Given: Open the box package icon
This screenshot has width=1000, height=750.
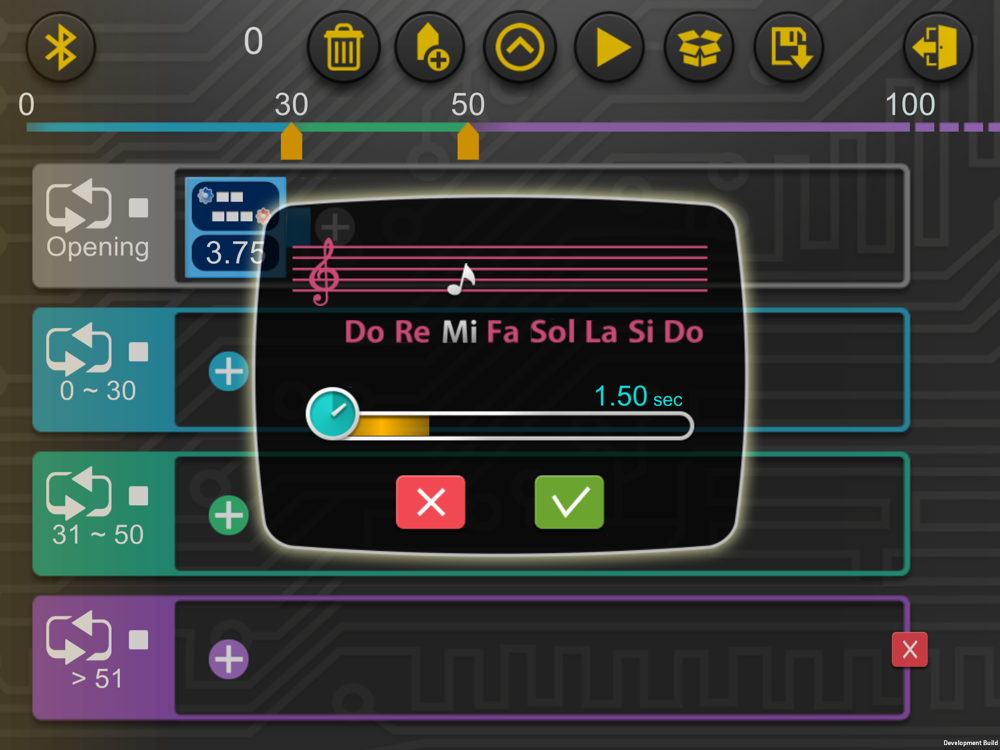Looking at the screenshot, I should pos(699,48).
